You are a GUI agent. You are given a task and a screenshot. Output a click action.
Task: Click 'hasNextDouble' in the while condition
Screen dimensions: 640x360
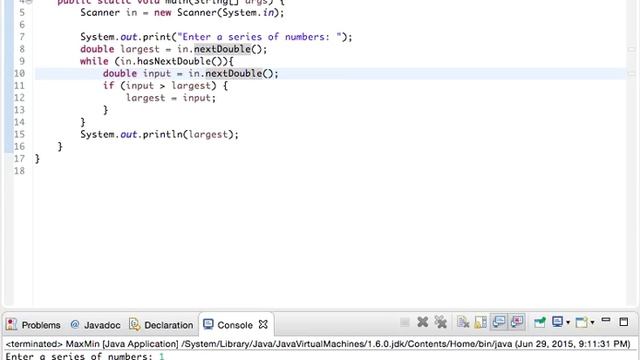tap(173, 61)
